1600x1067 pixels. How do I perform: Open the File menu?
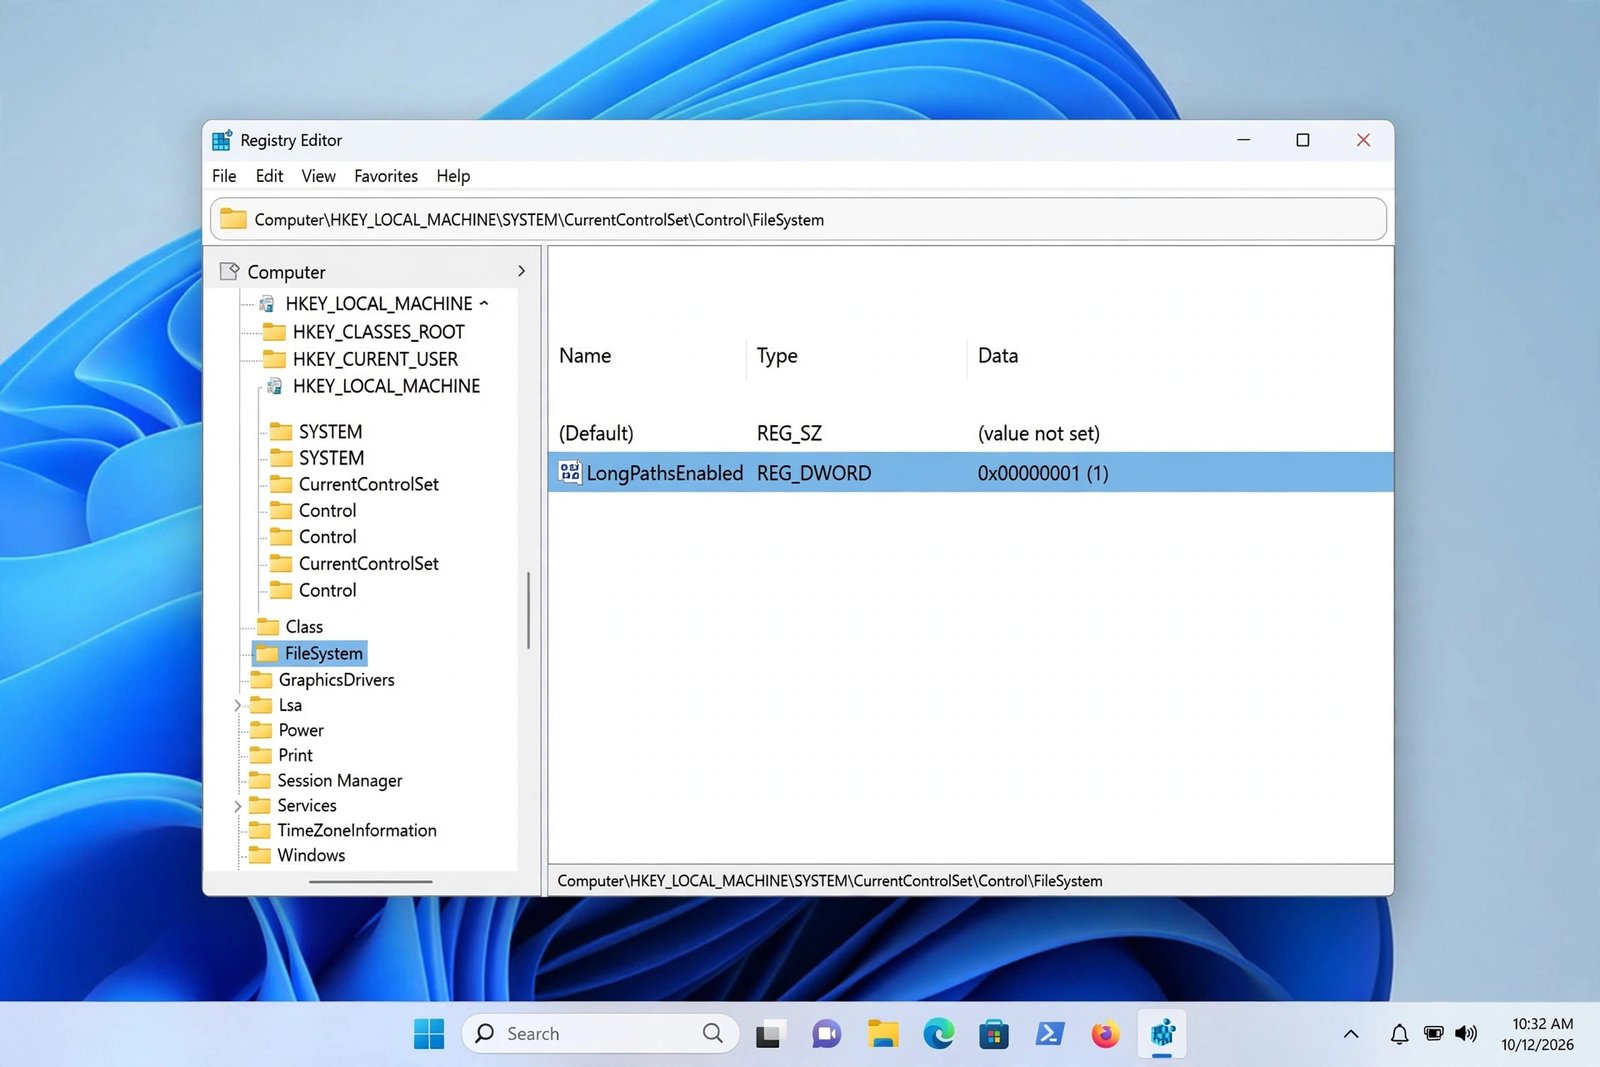click(224, 176)
